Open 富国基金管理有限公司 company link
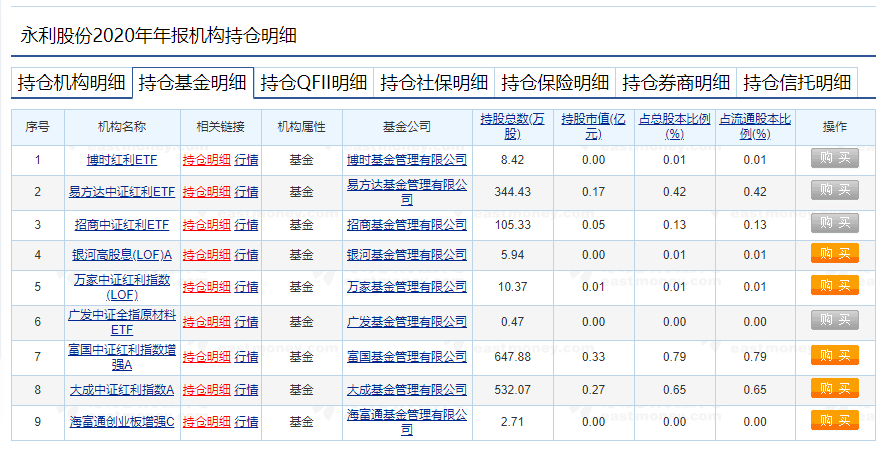 point(407,357)
